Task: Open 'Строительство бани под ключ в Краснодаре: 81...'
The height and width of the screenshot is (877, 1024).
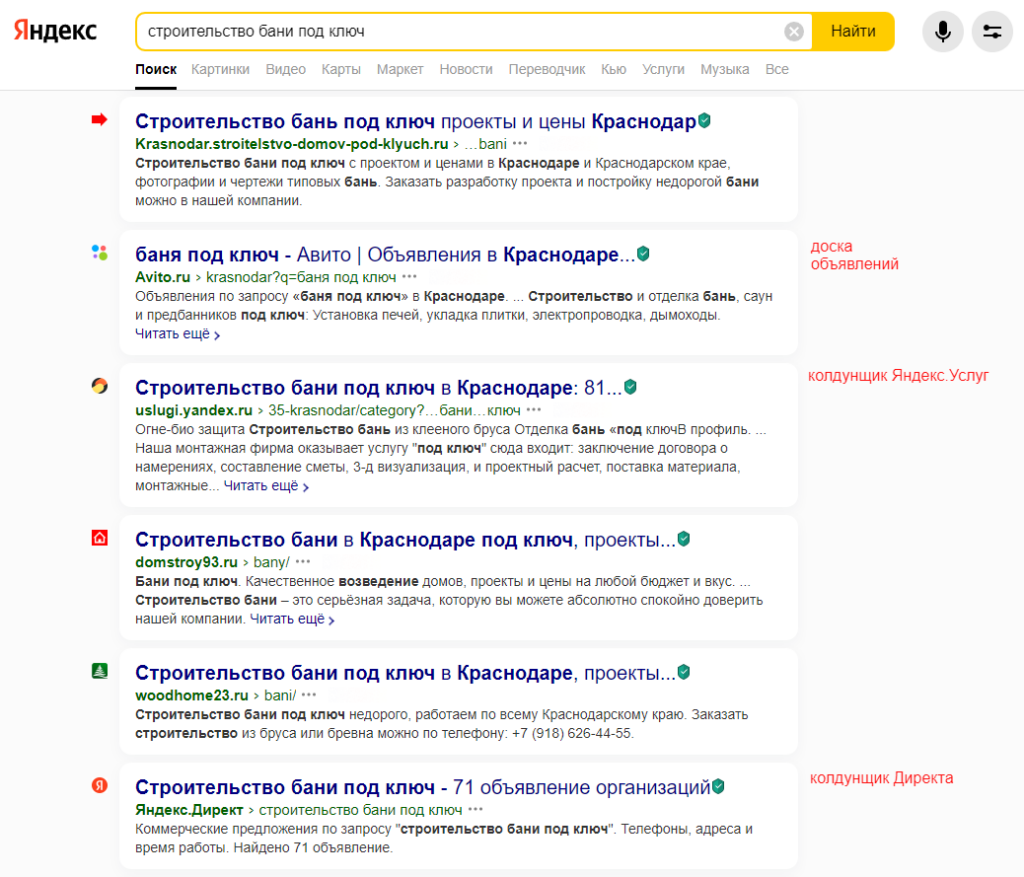Action: 378,388
